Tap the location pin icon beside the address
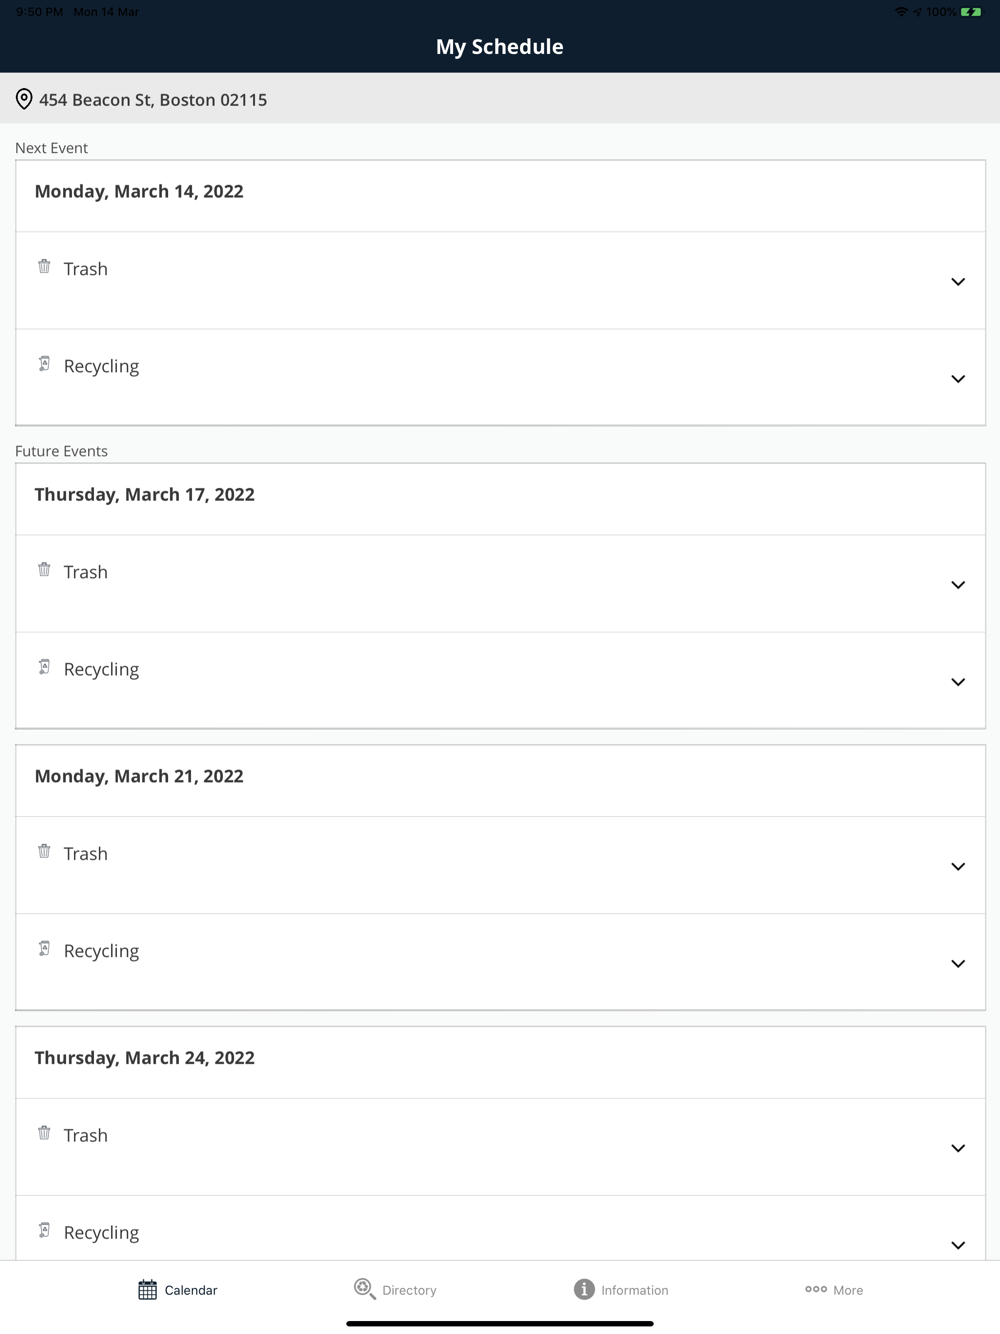1000x1334 pixels. pos(24,99)
